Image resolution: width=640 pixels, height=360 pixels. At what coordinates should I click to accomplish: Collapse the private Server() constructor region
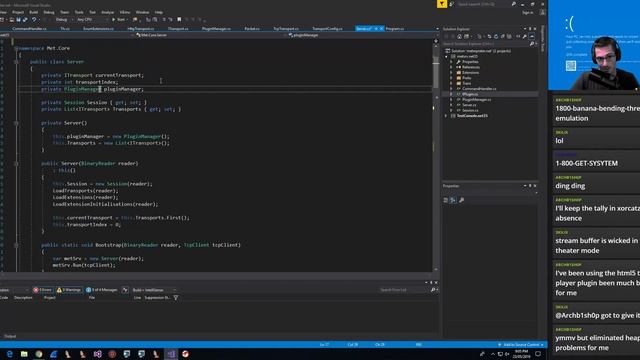[16, 123]
